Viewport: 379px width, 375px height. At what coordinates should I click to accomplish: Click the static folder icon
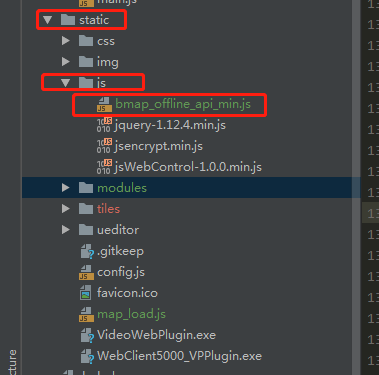(68, 20)
